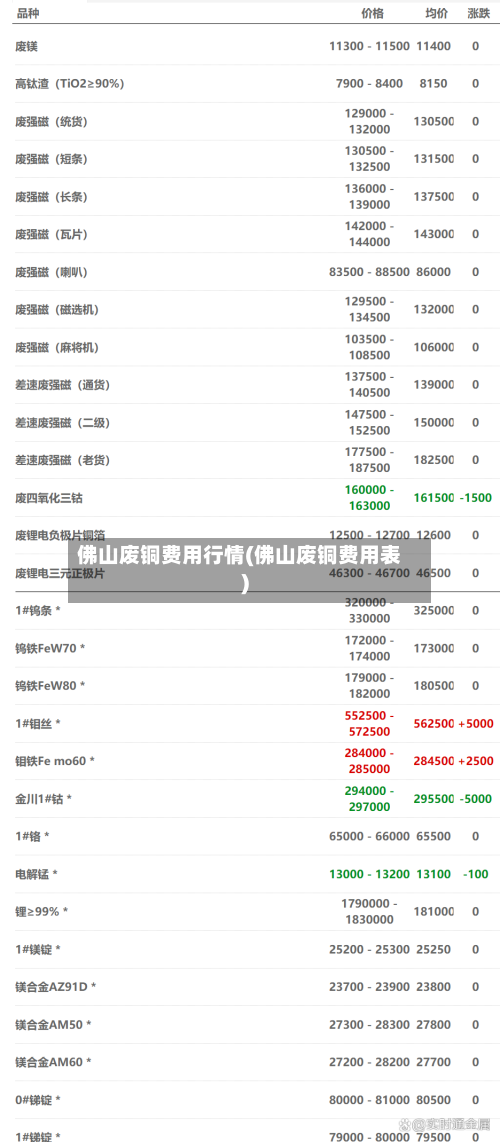Screen dimensions: 500x1142
Task: Select the 废强磁（瓦片）row name
Action: click(x=51, y=235)
